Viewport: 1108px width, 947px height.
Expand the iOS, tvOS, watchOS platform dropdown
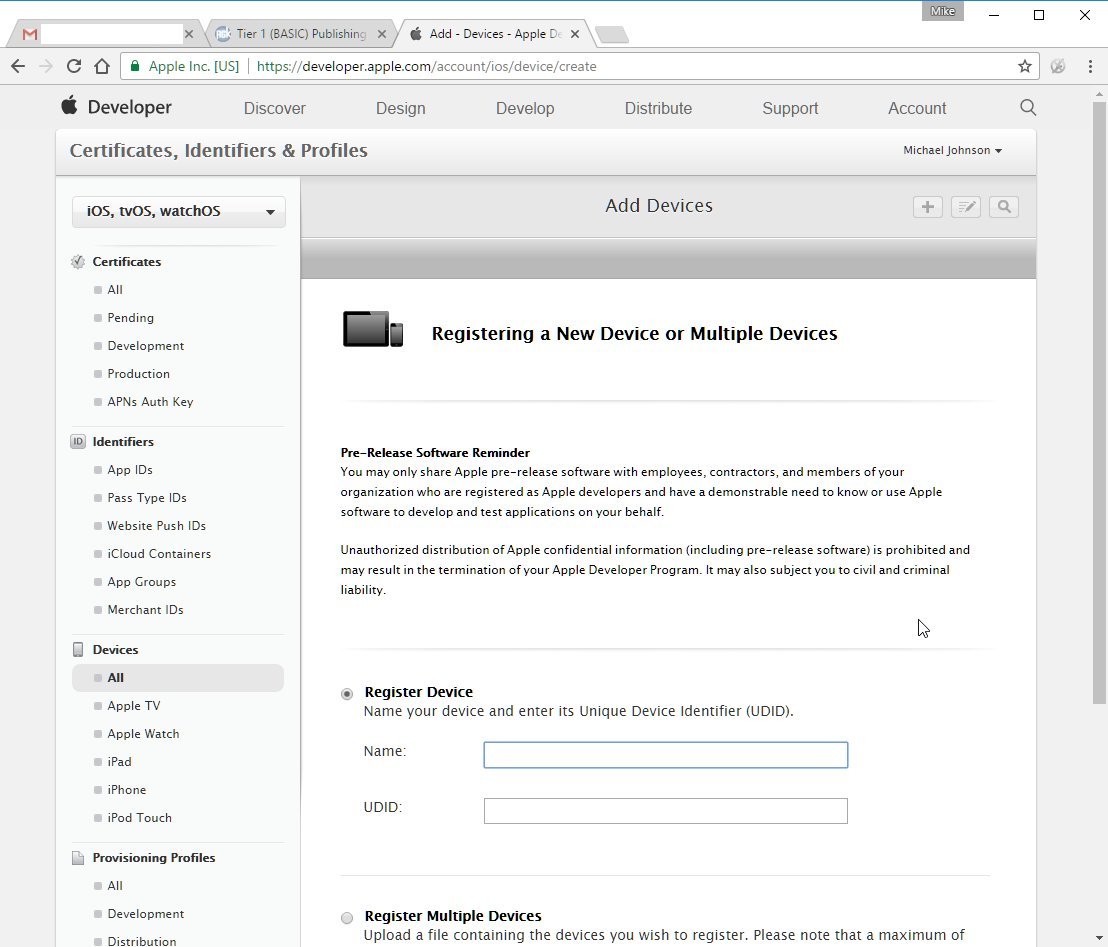coord(179,211)
